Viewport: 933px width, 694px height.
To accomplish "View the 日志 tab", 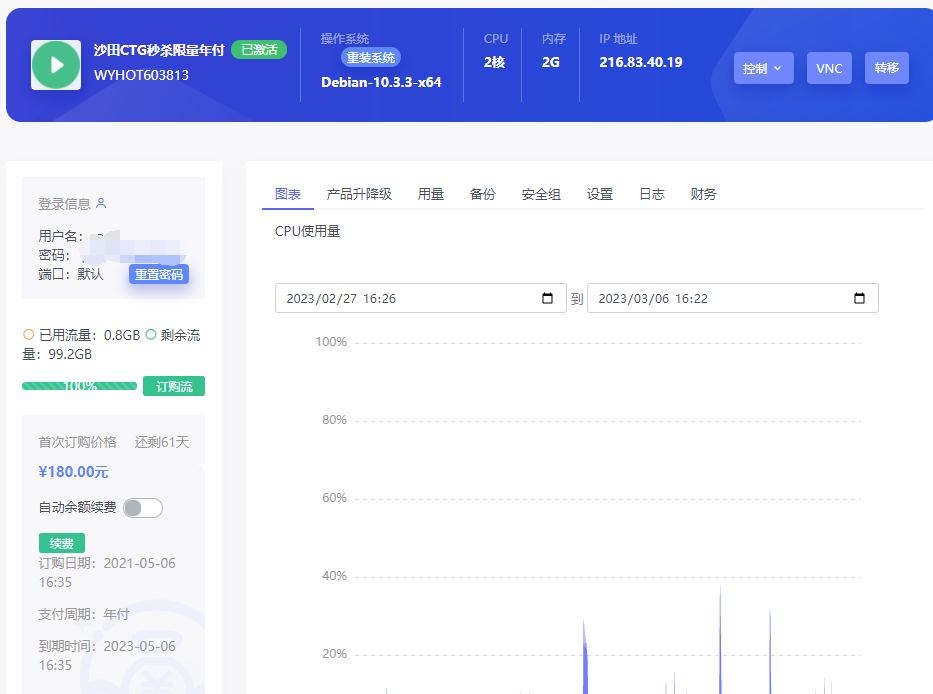I will [x=652, y=194].
